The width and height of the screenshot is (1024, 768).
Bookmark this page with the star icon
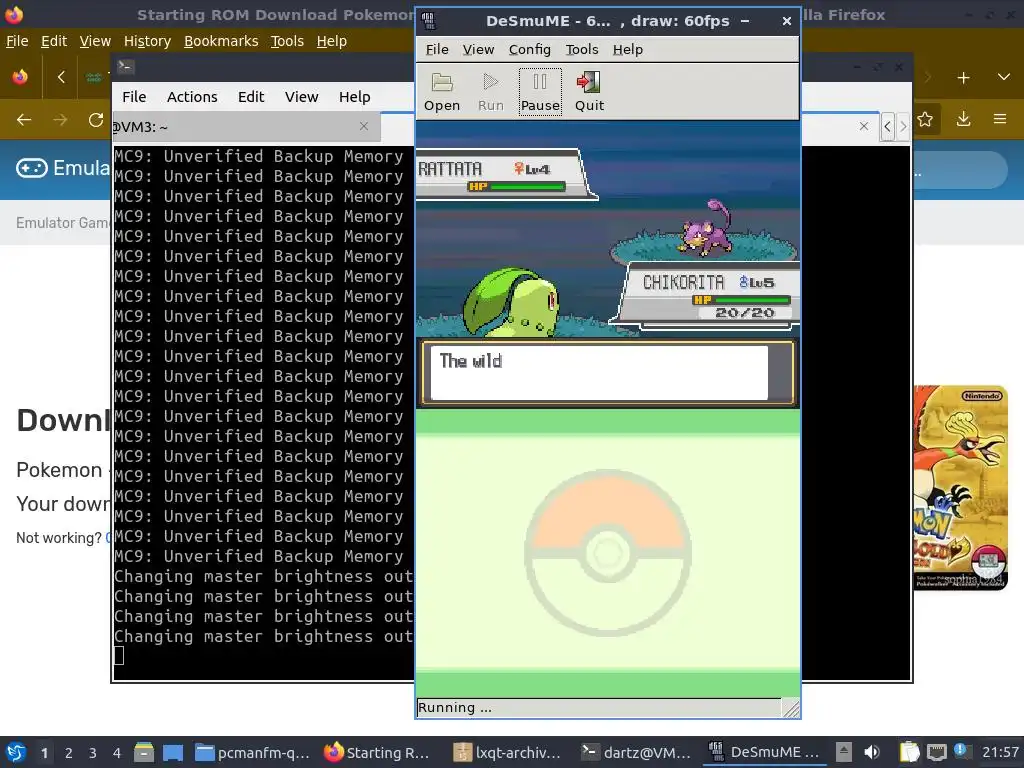click(925, 119)
